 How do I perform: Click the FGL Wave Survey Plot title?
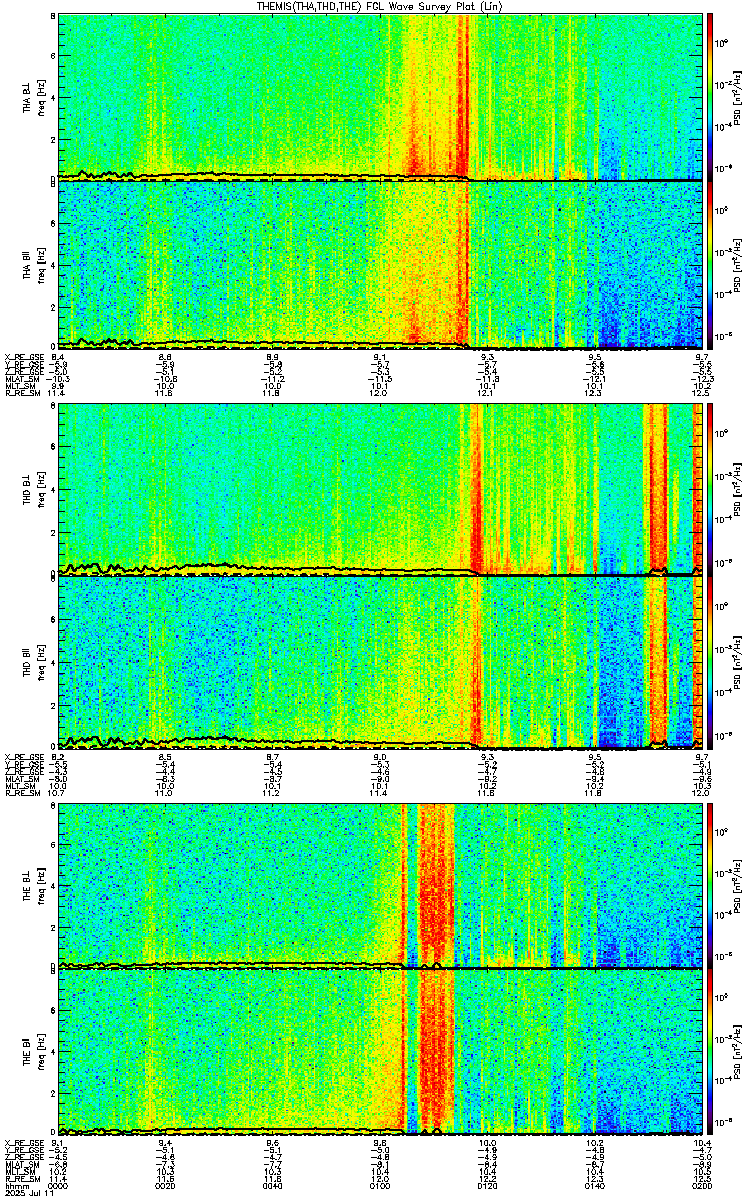click(380, 6)
